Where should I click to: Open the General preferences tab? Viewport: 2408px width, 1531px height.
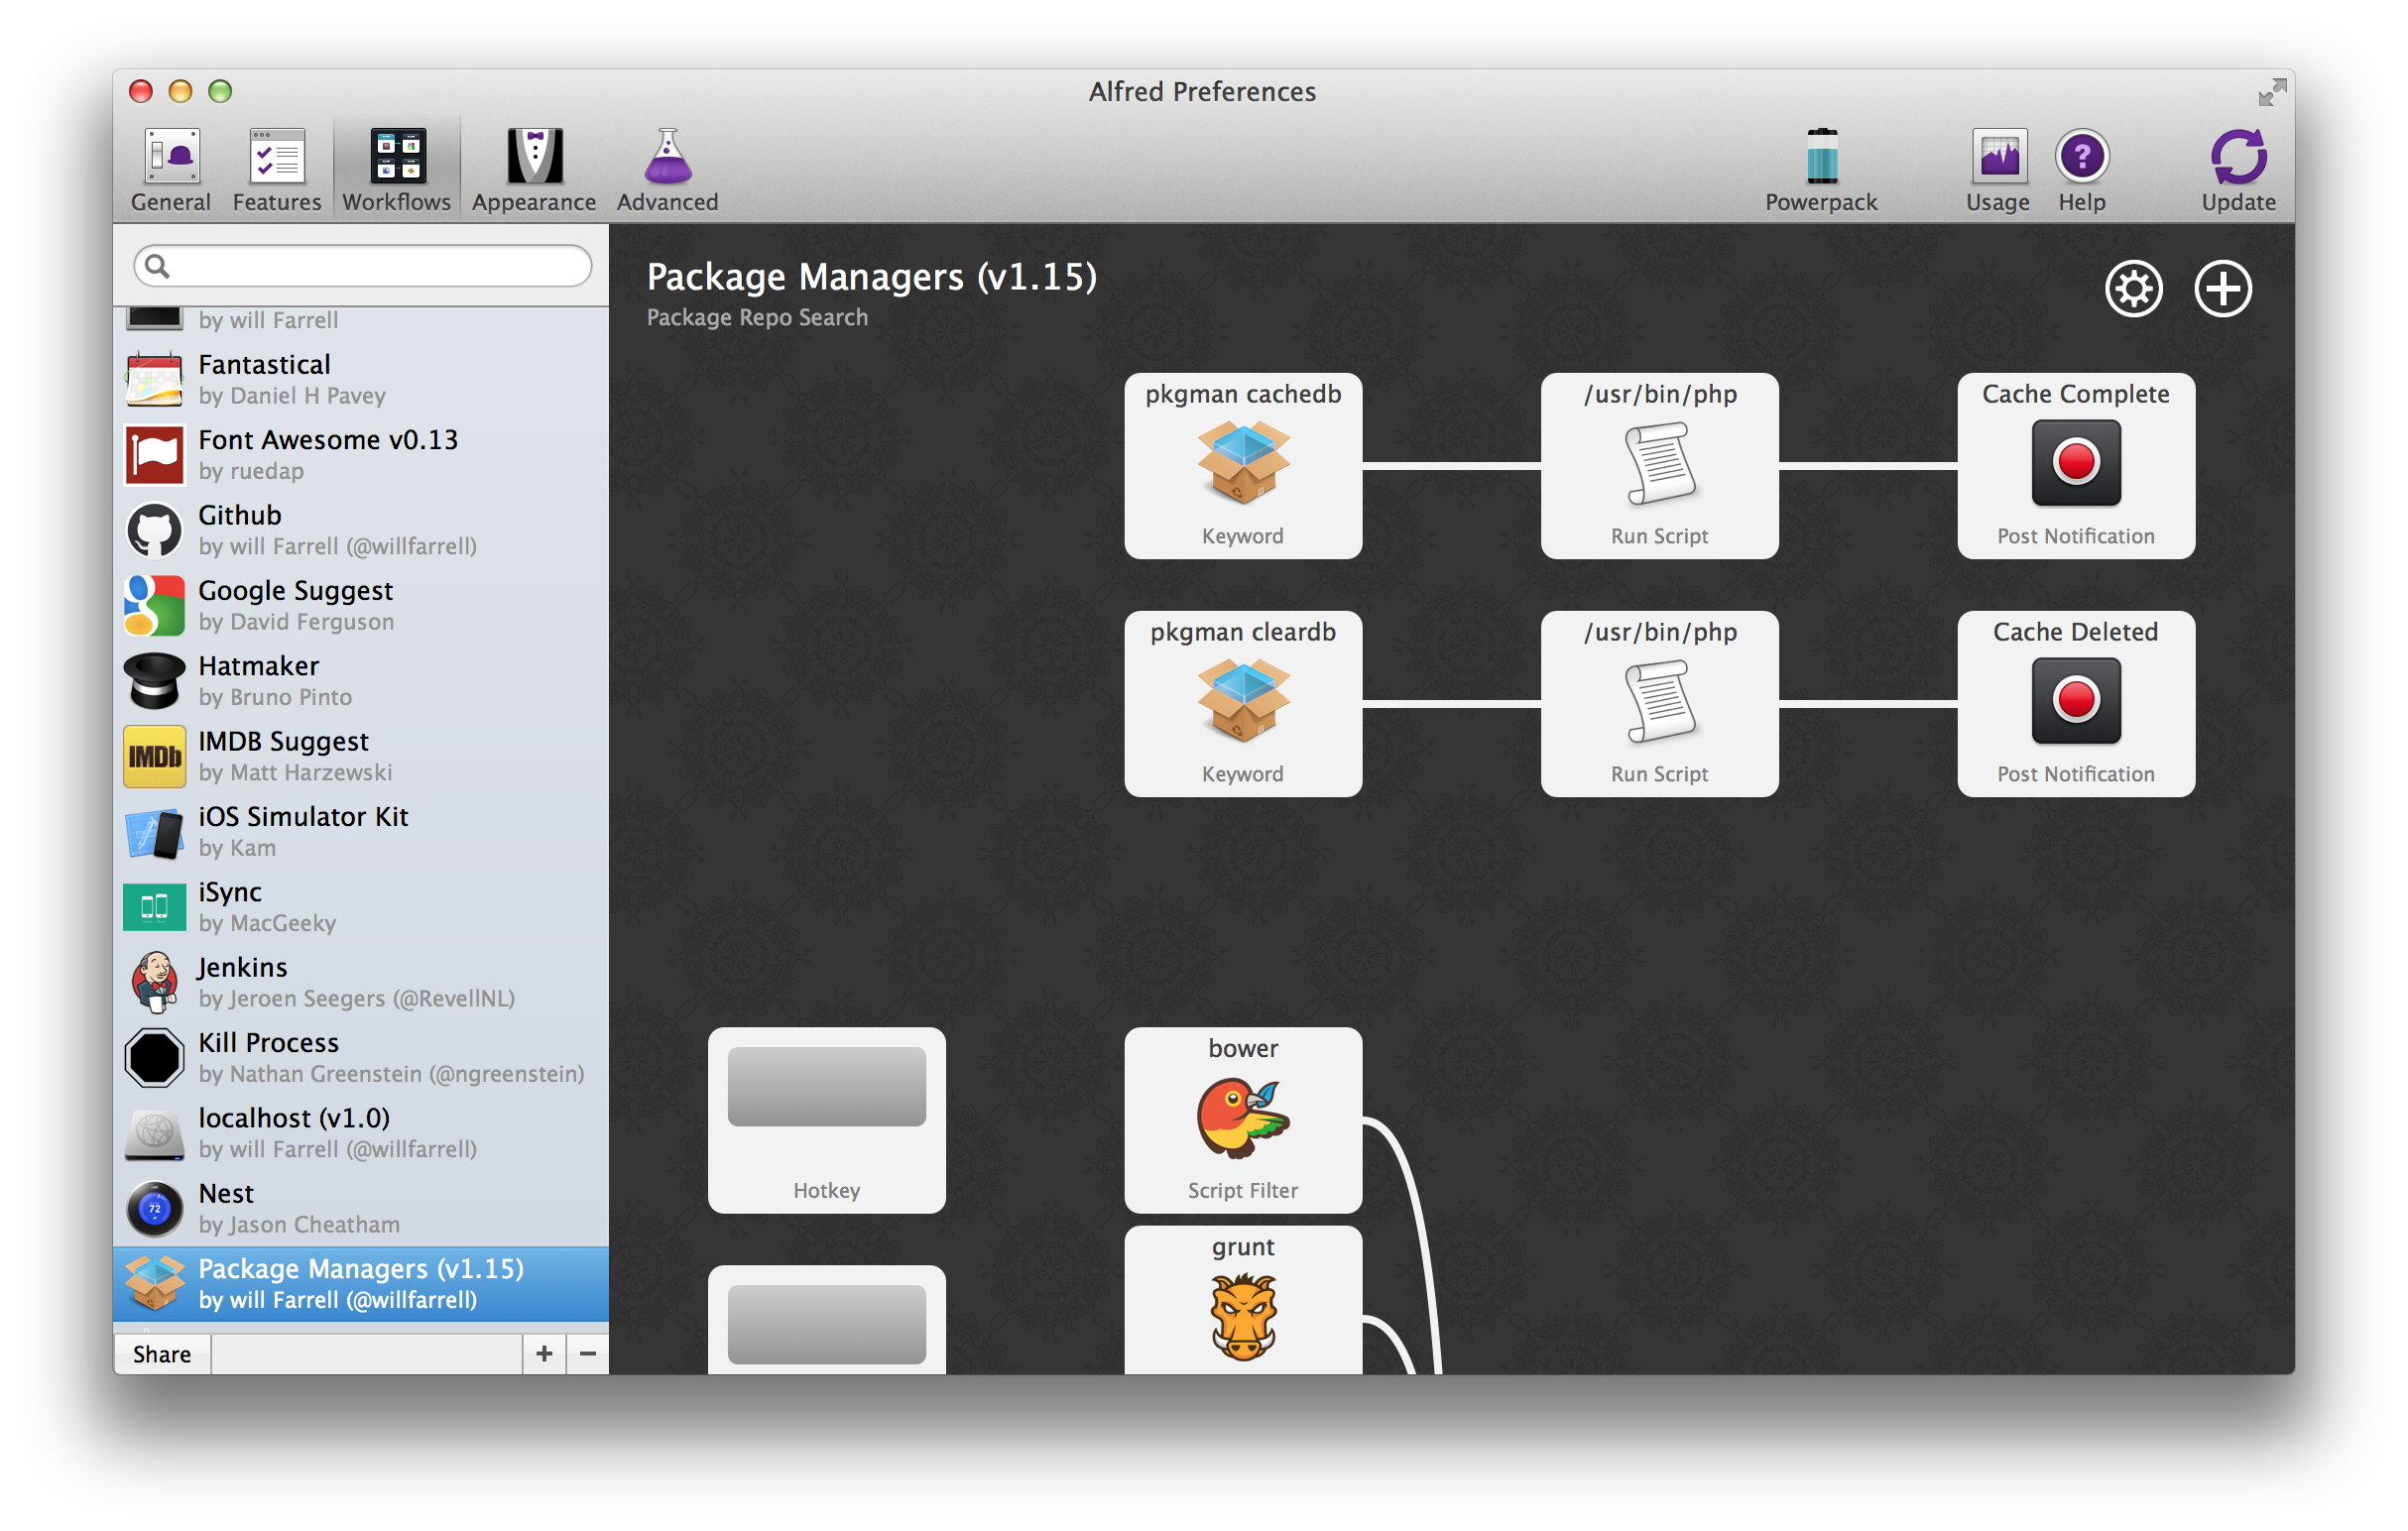pos(171,170)
